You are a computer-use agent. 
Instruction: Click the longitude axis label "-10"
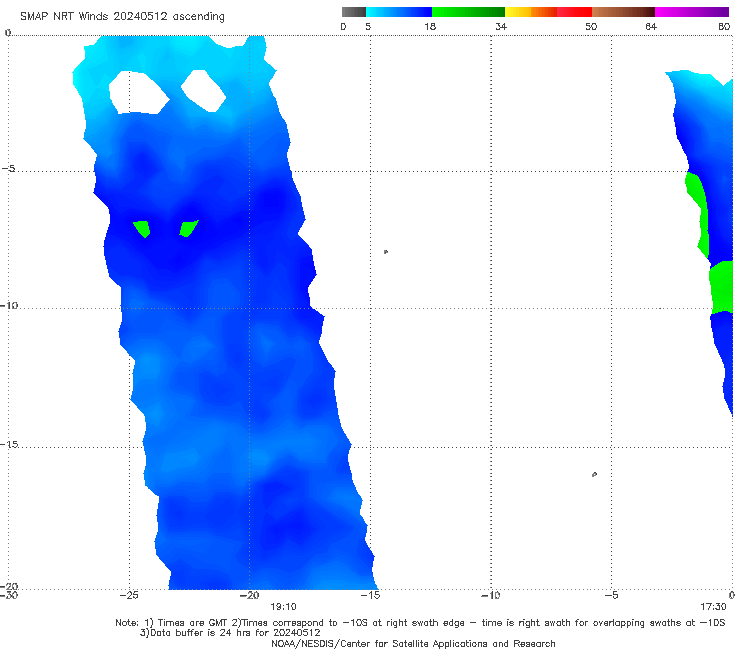tap(491, 595)
